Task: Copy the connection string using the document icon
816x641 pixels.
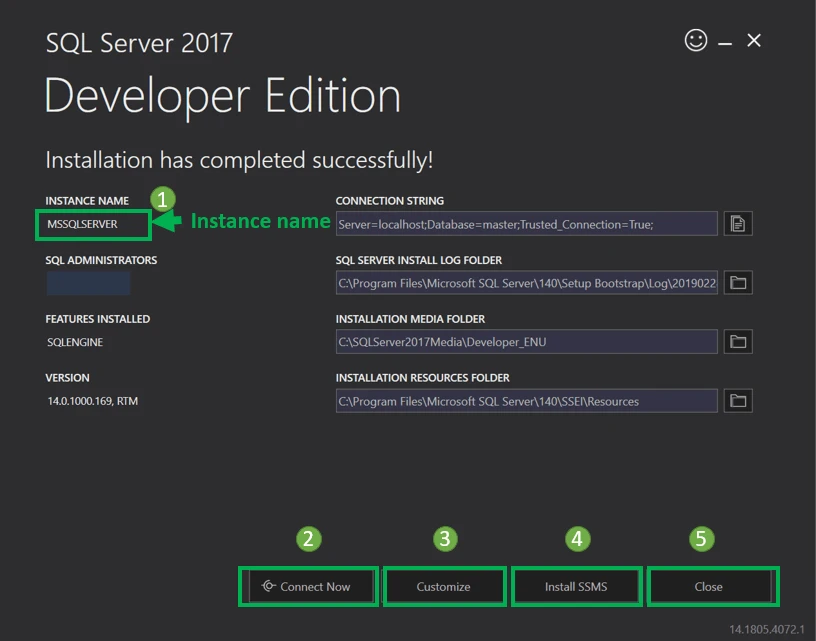Action: pyautogui.click(x=738, y=224)
